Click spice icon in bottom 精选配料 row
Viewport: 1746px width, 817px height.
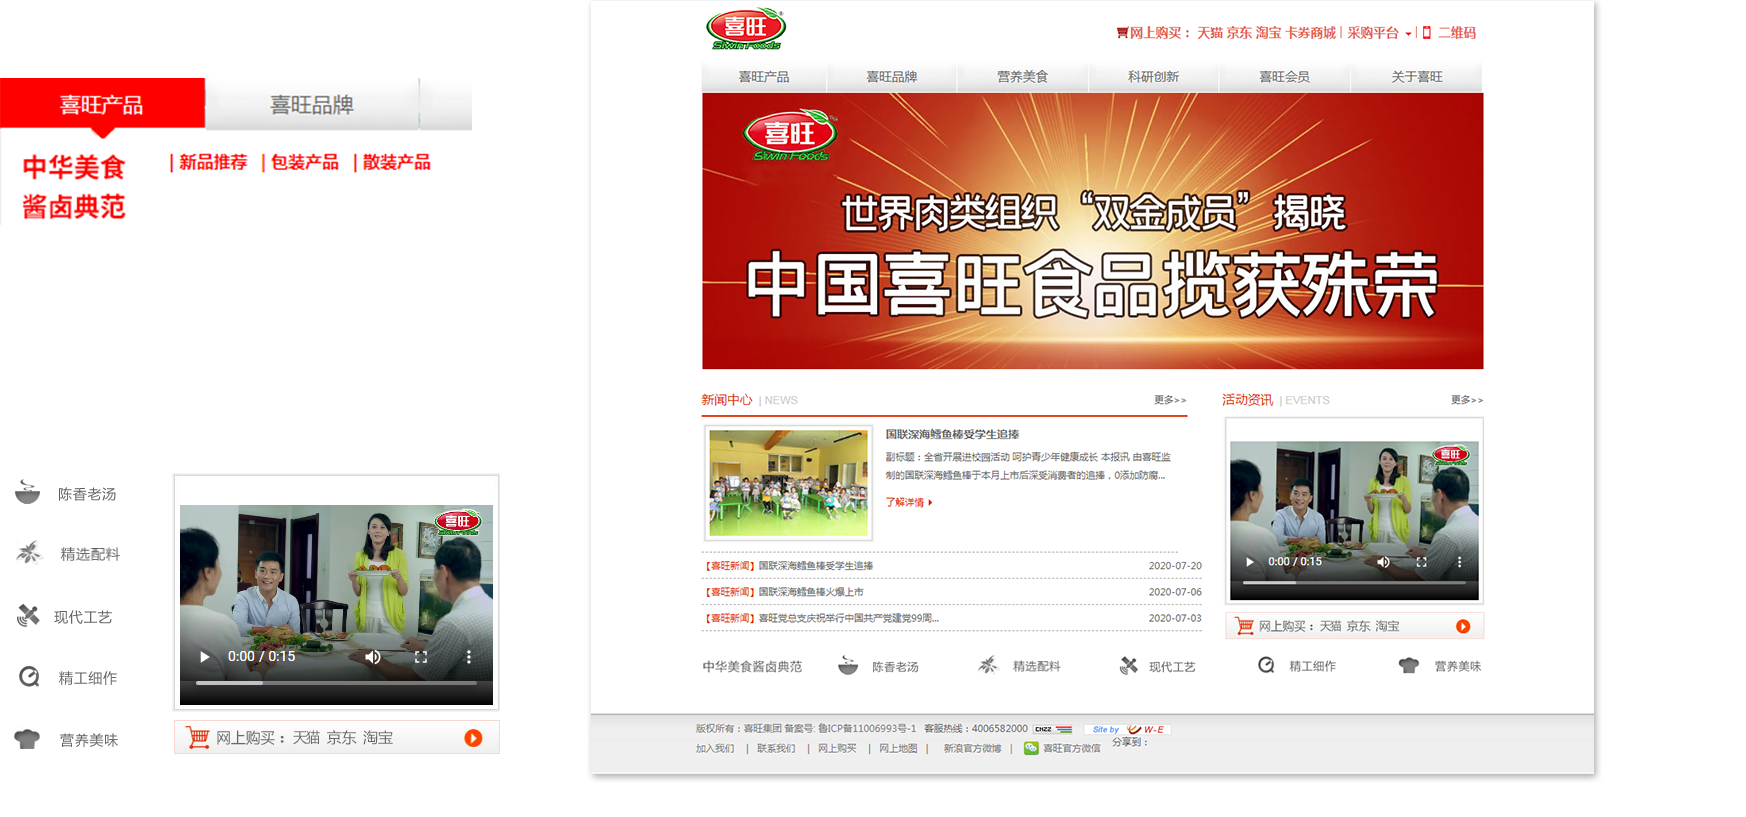tap(988, 665)
